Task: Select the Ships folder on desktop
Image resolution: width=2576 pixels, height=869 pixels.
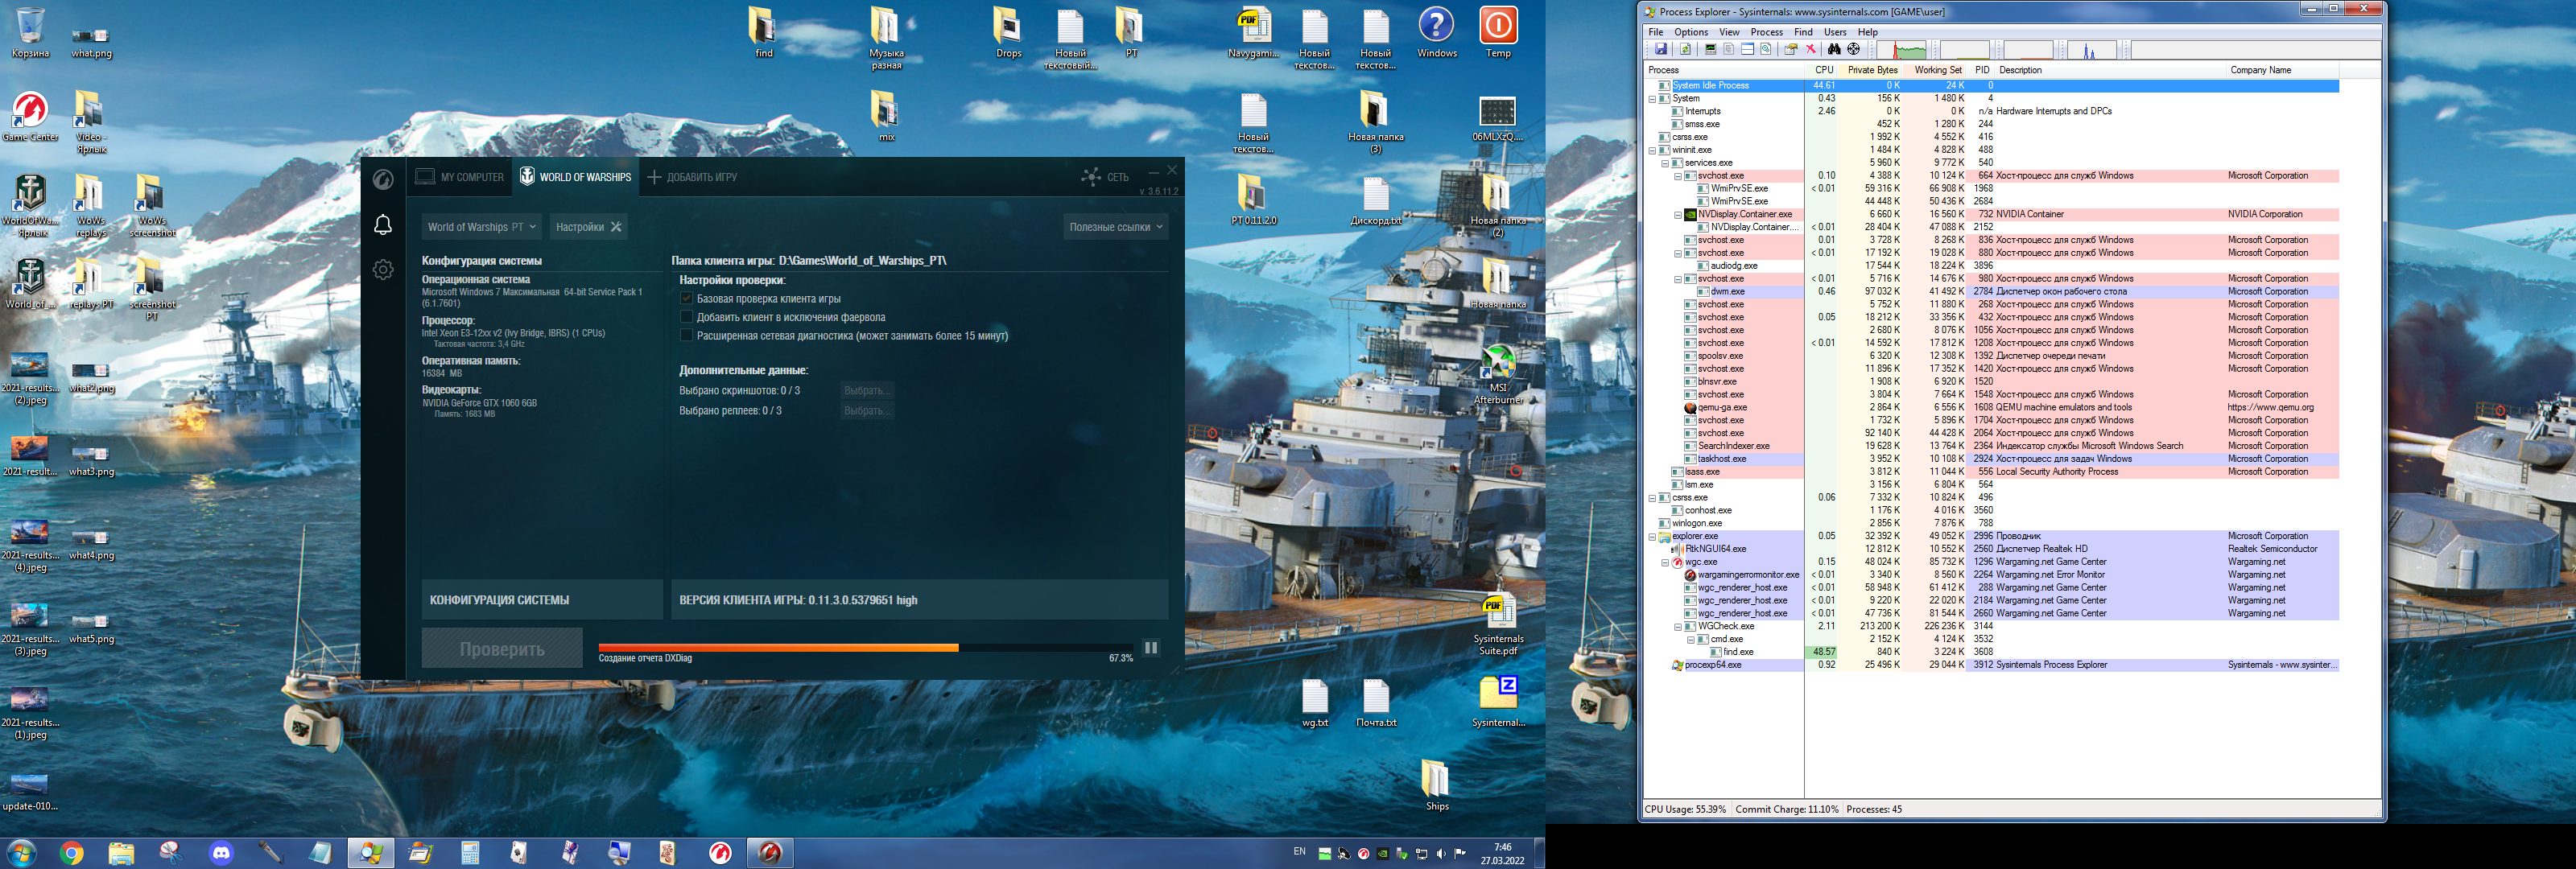Action: click(x=1437, y=786)
